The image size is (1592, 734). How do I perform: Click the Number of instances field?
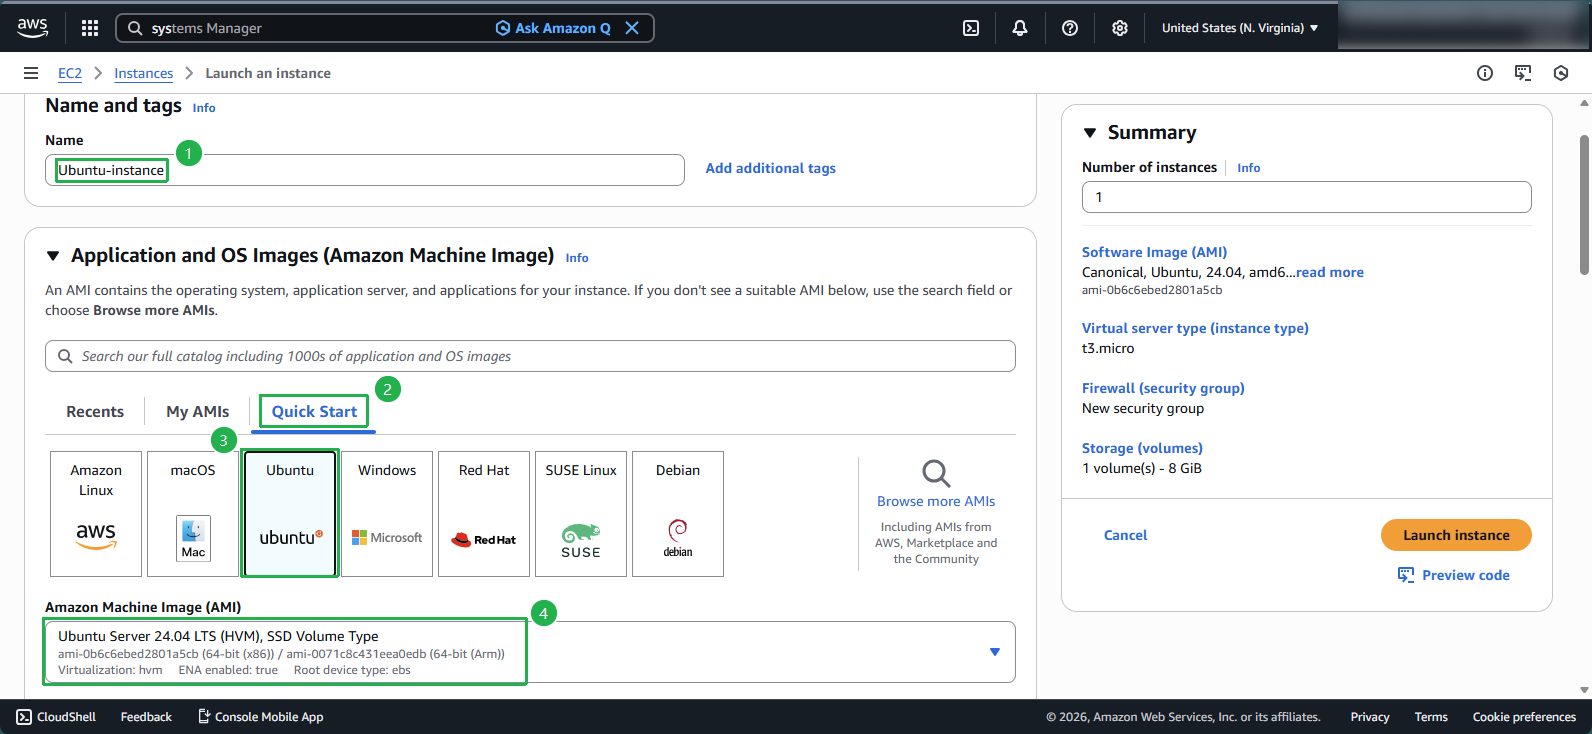[x=1306, y=197]
